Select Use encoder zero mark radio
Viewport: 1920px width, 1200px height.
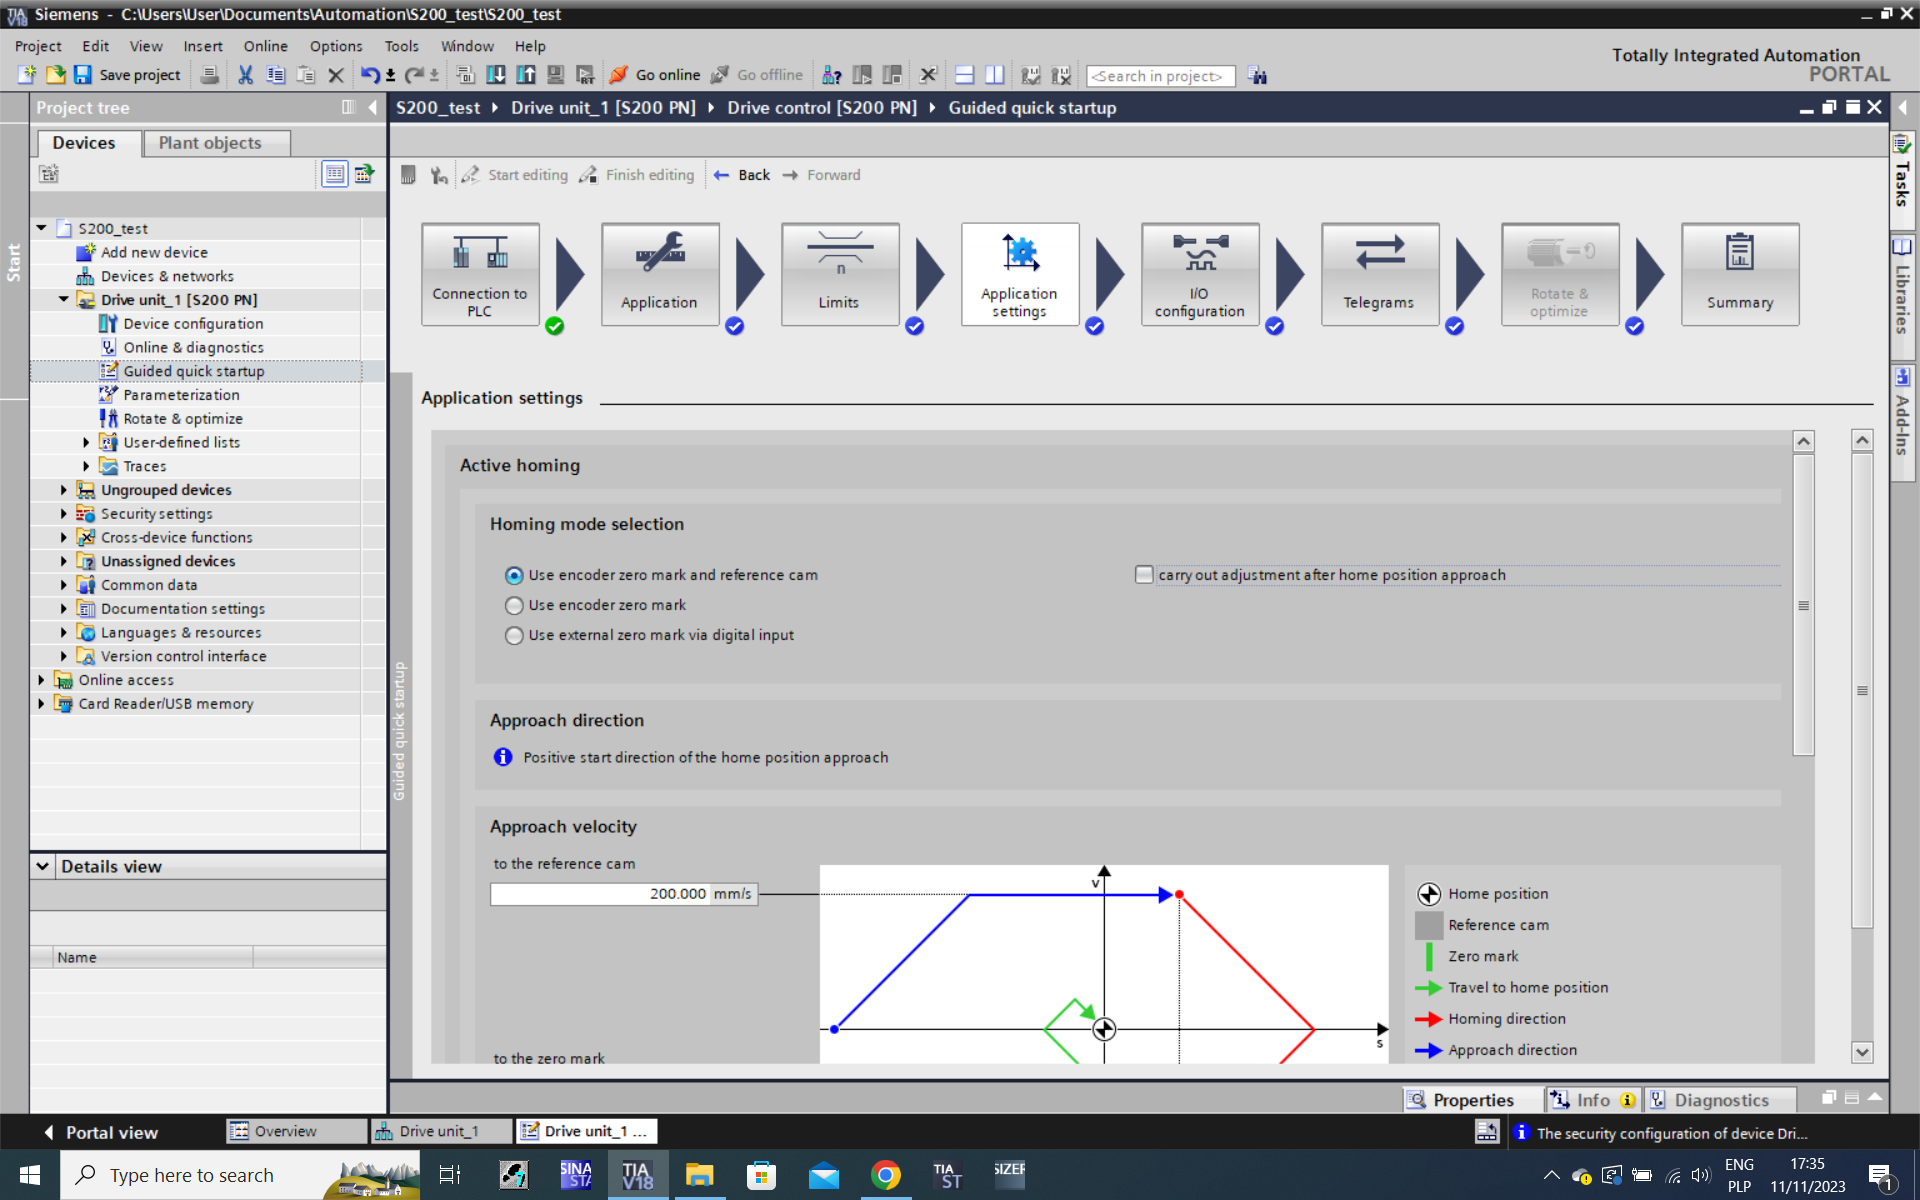click(x=514, y=605)
